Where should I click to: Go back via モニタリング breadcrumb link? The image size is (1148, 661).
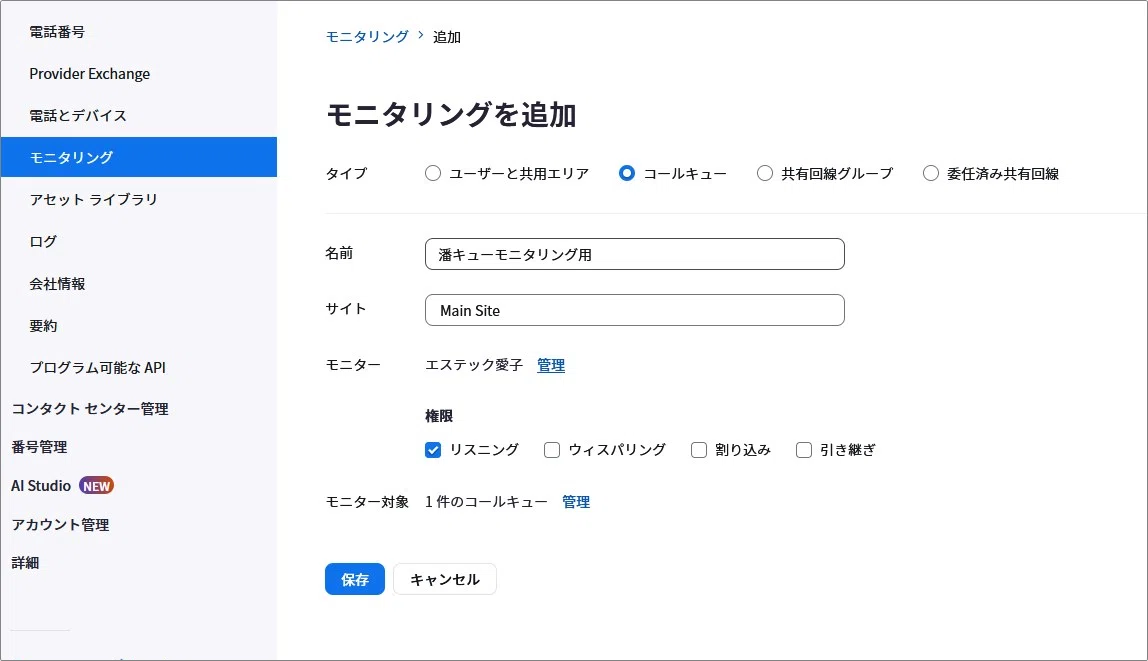(x=367, y=37)
